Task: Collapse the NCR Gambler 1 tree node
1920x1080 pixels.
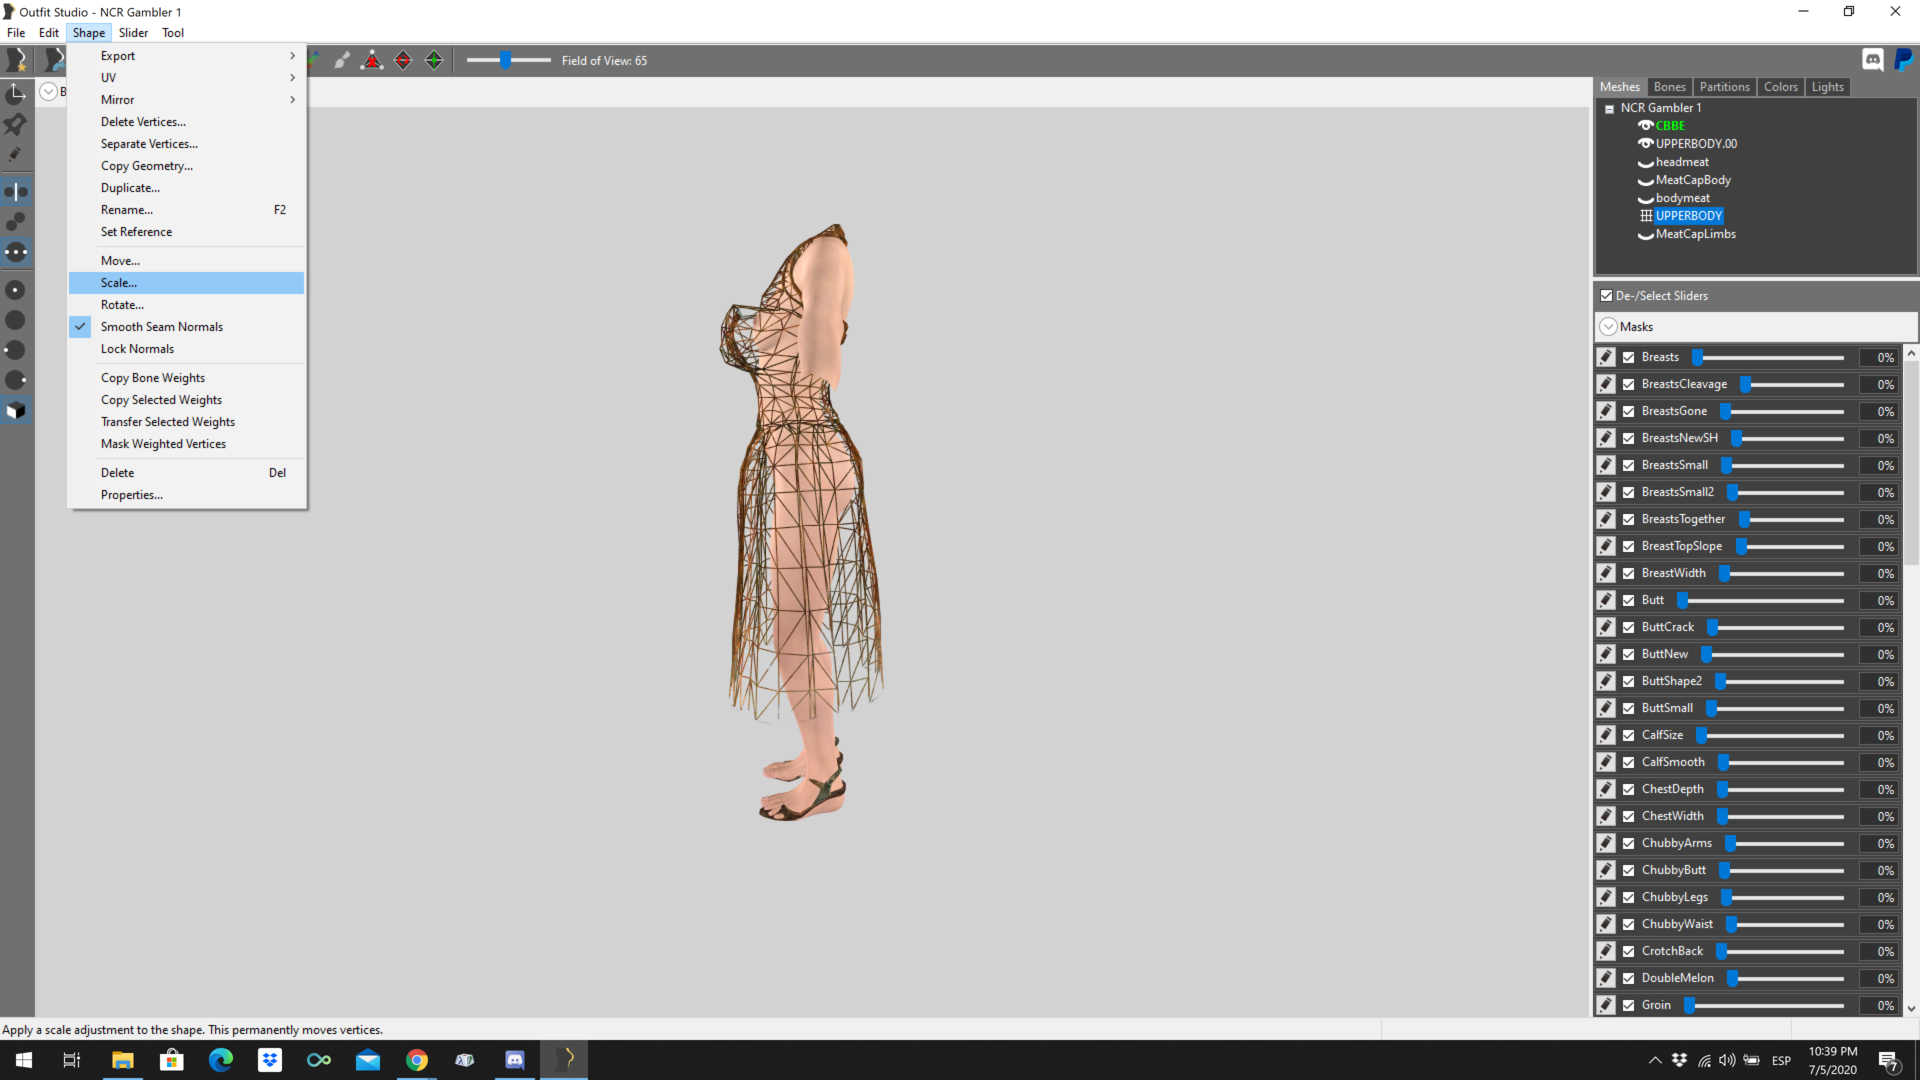Action: coord(1609,109)
